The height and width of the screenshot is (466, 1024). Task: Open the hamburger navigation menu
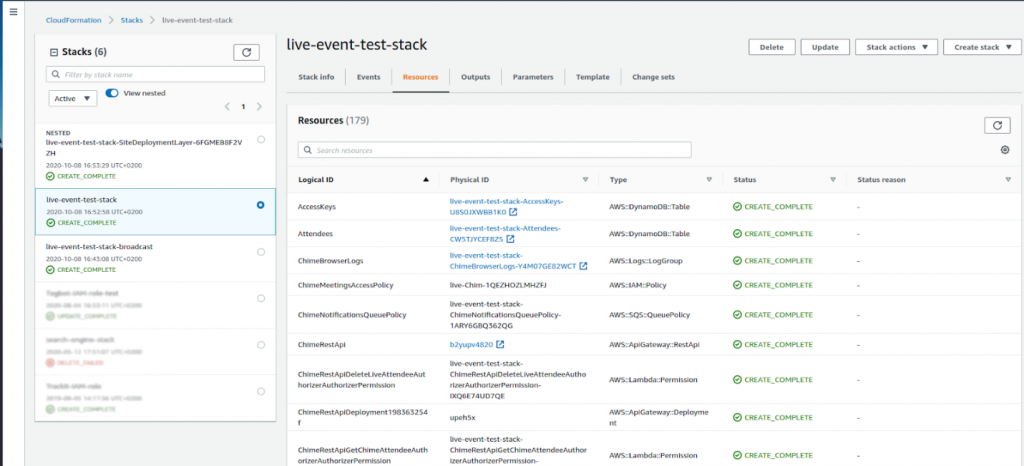(12, 11)
